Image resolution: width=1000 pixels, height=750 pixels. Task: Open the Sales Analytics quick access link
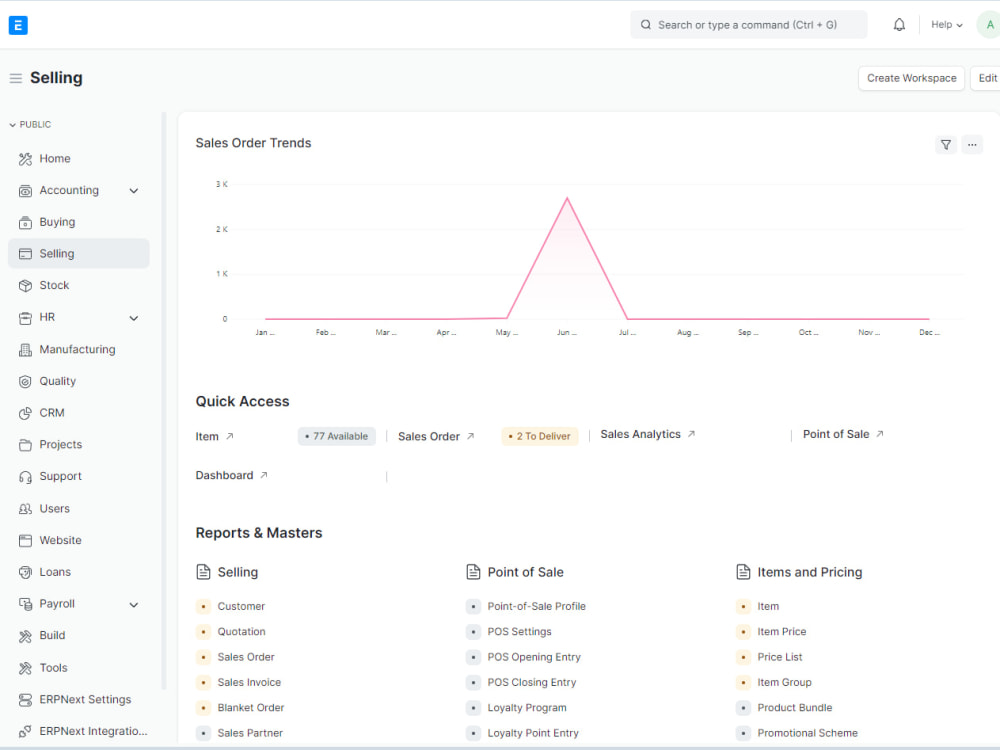(x=641, y=434)
